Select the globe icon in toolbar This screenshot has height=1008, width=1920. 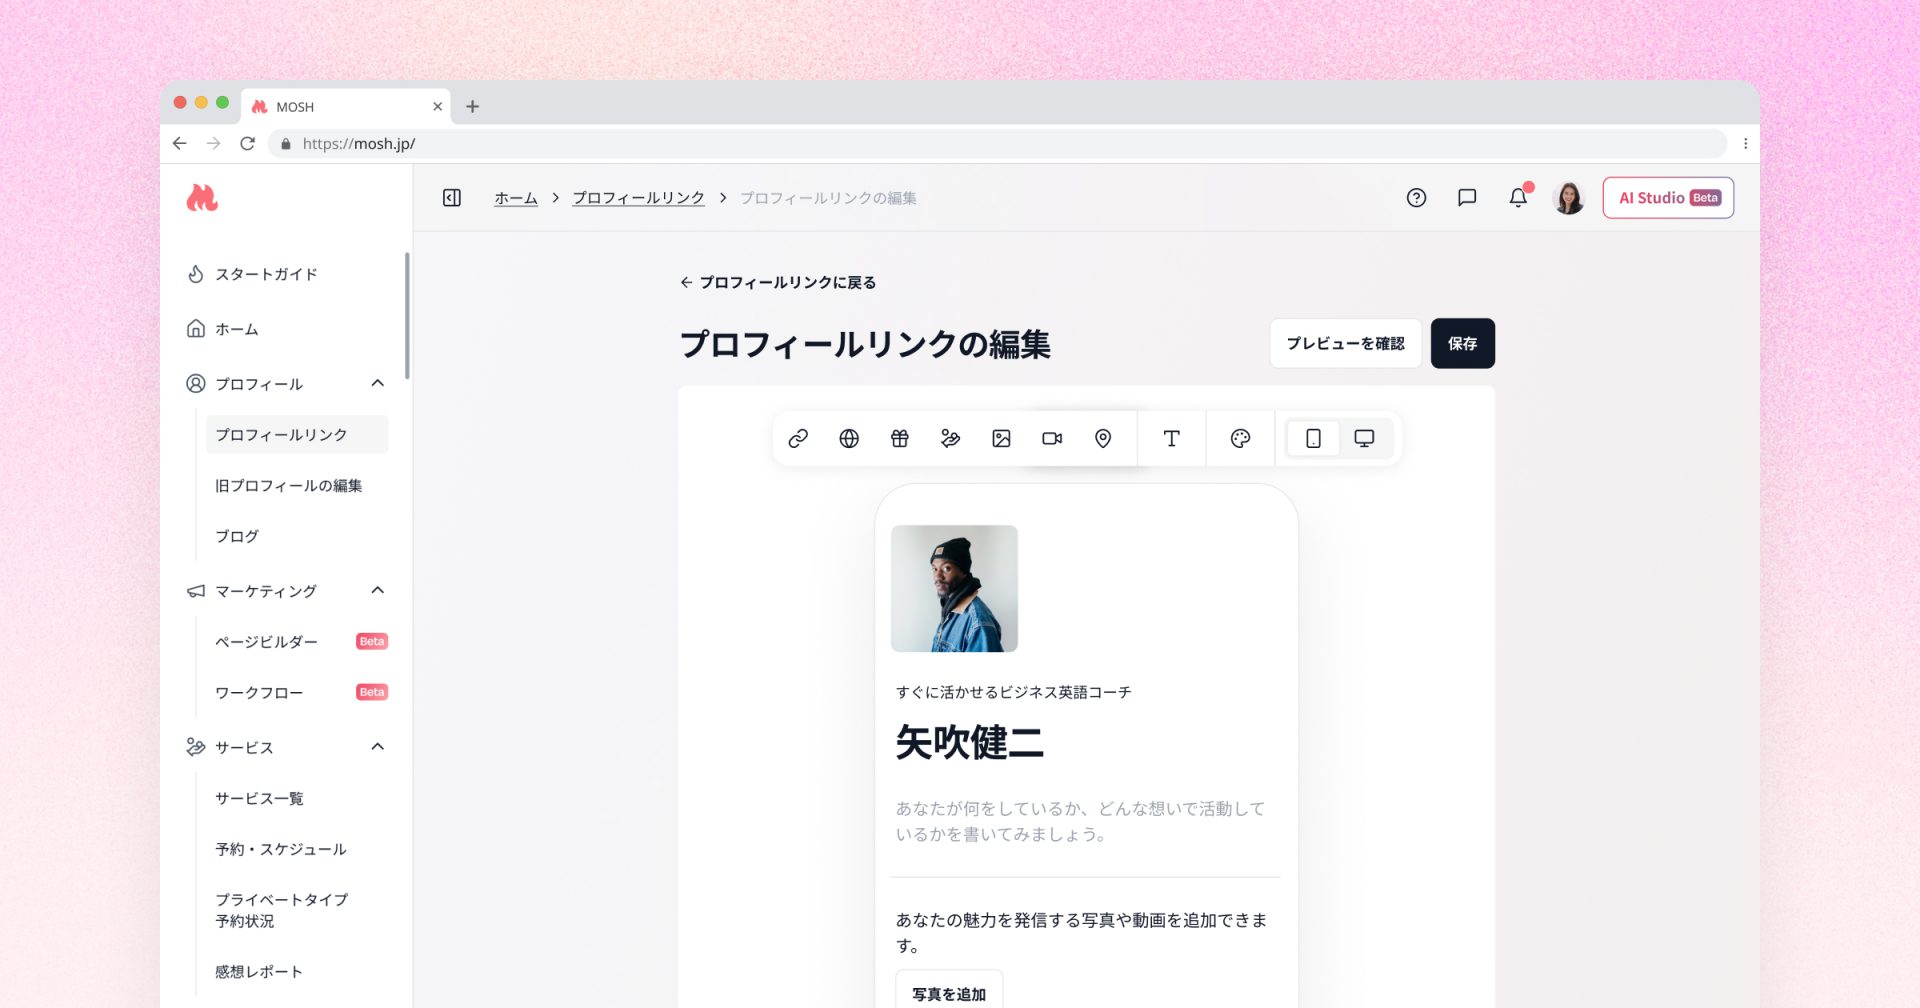[849, 438]
